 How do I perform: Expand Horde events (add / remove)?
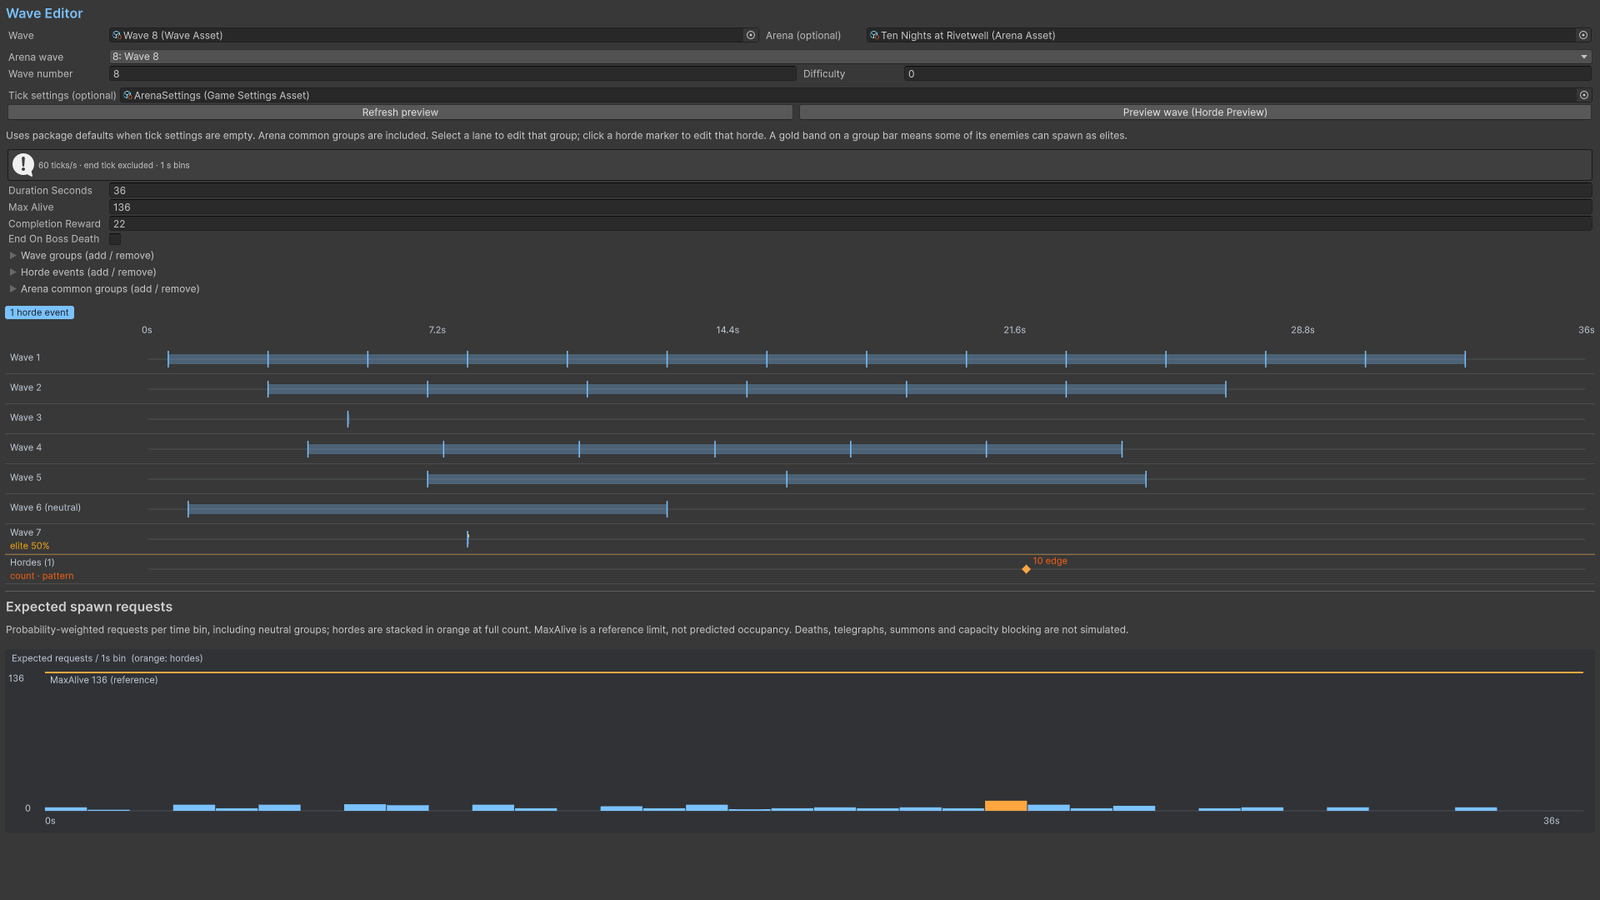[82, 272]
